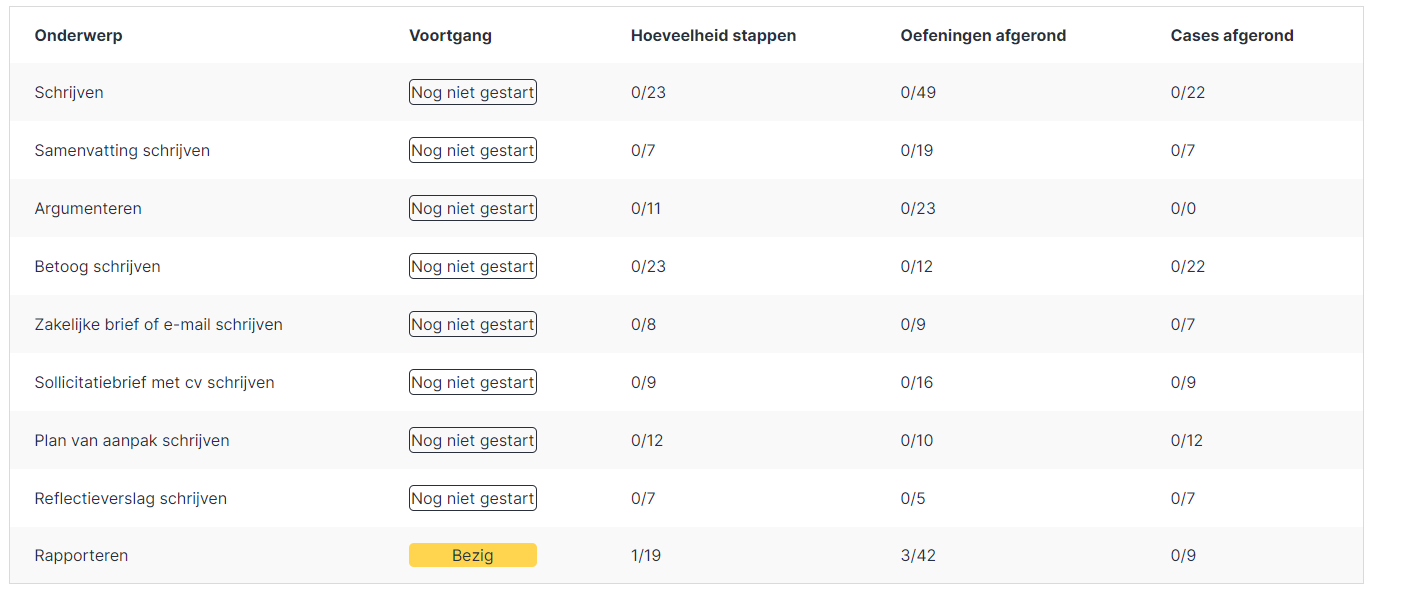Click the Betoog schrijven subject
This screenshot has height=596, width=1406.
97,267
